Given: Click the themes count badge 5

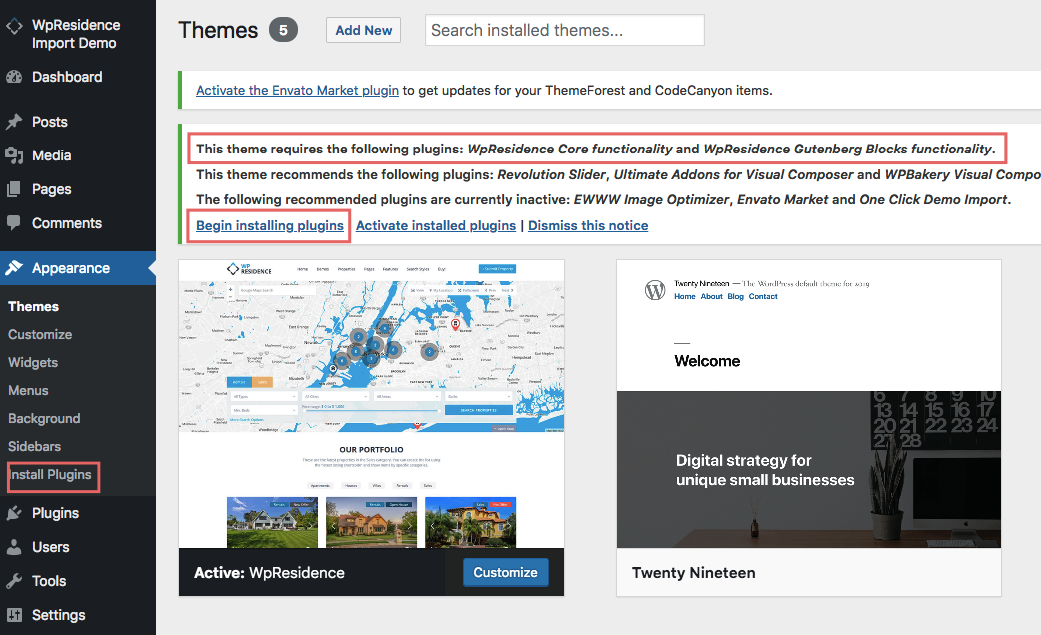Looking at the screenshot, I should (283, 30).
